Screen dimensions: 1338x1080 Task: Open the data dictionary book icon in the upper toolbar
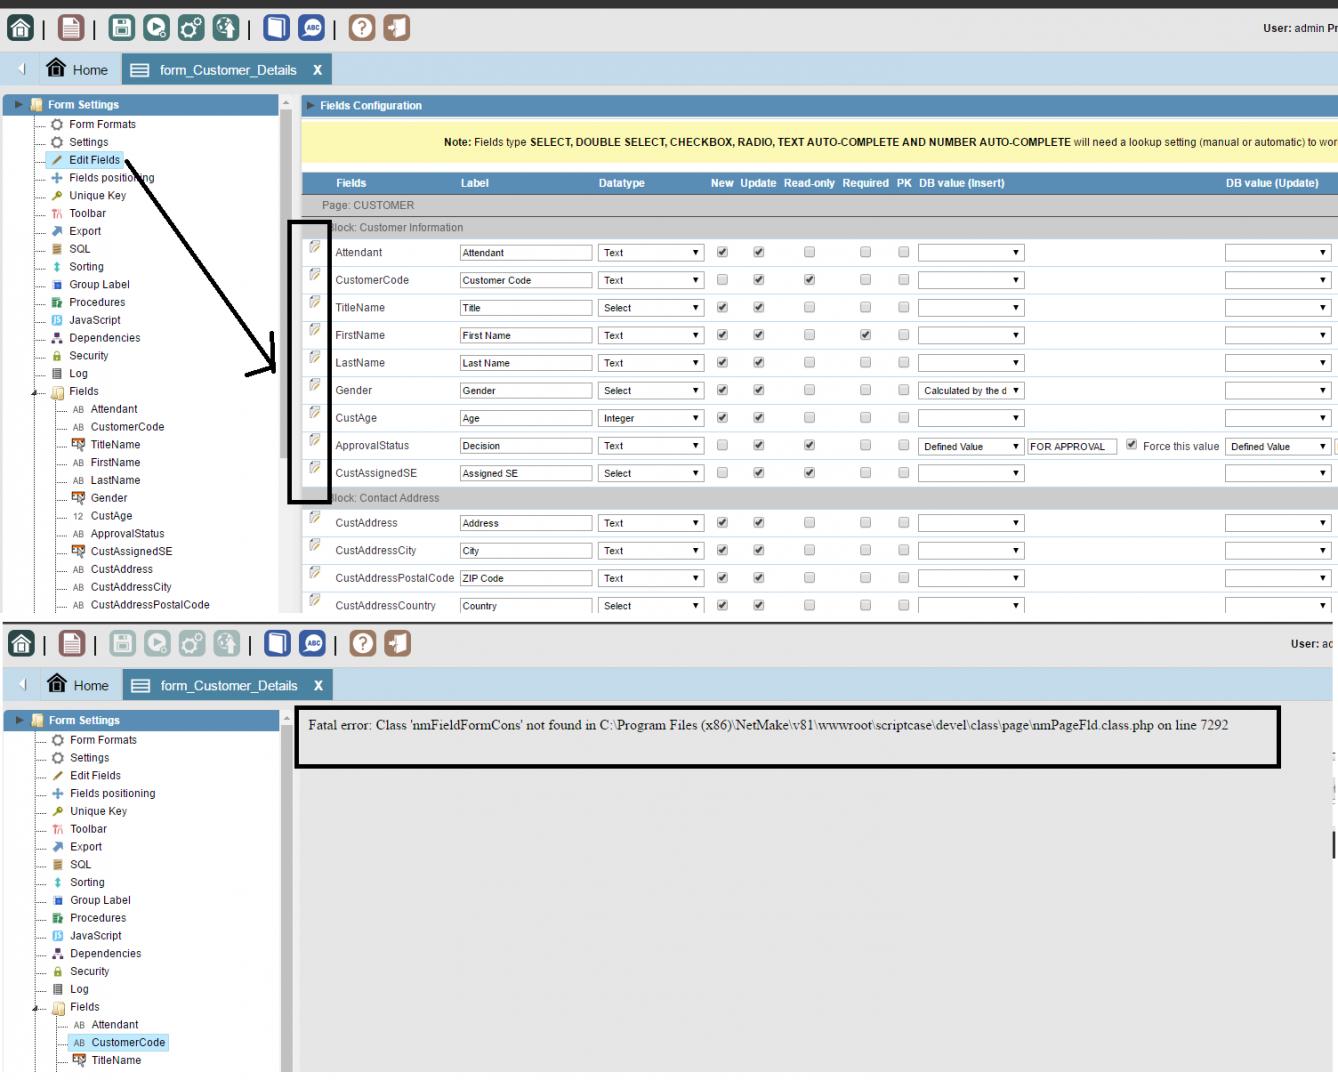(277, 28)
